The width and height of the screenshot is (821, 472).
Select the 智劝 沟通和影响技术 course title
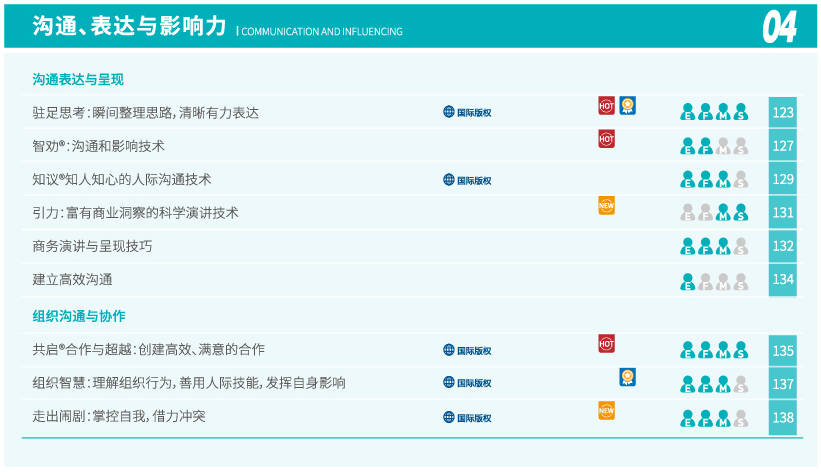[x=98, y=146]
